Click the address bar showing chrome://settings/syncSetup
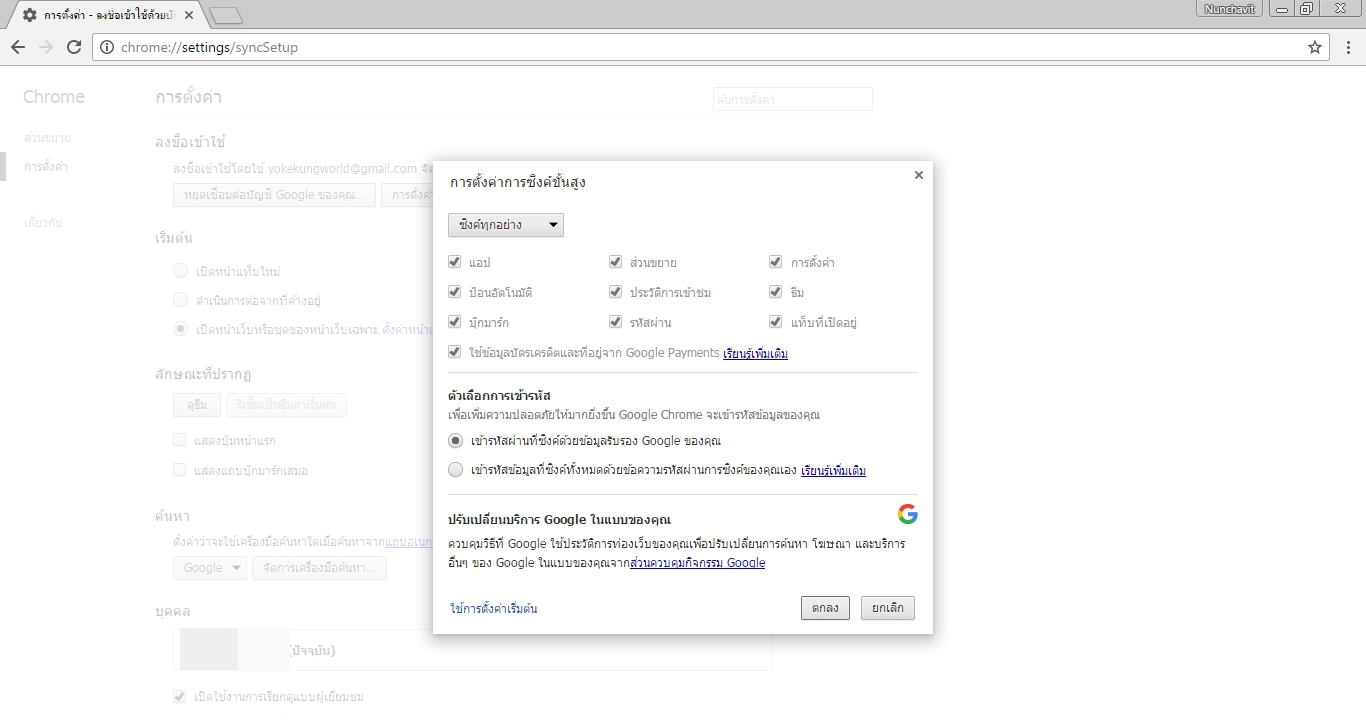 tap(709, 47)
